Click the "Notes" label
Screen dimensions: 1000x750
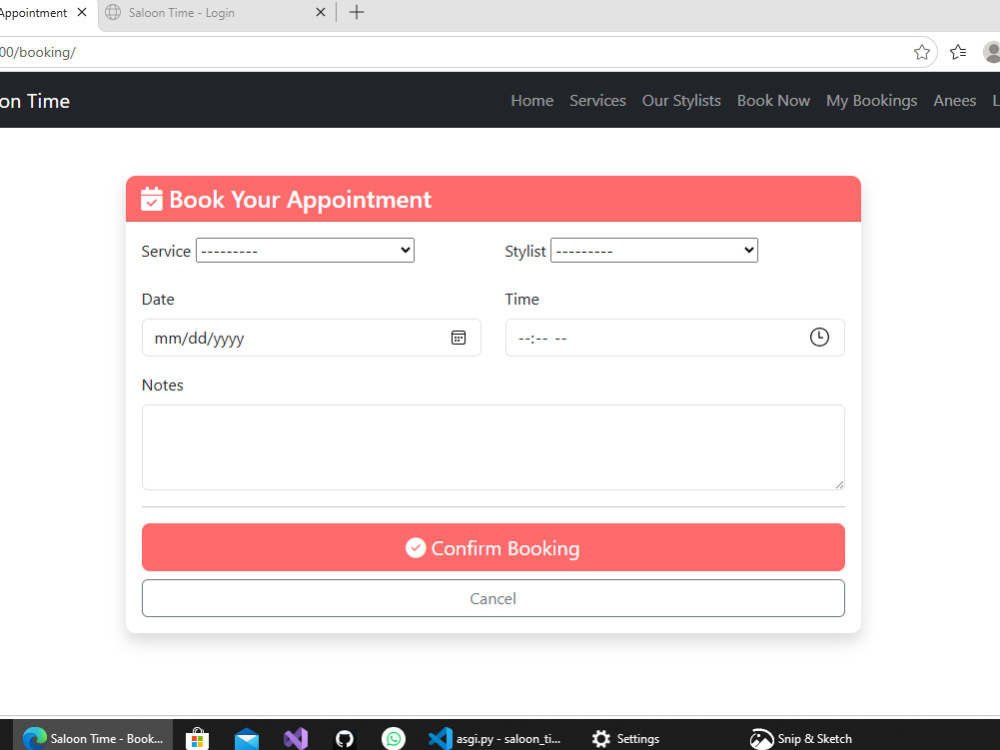(x=163, y=385)
